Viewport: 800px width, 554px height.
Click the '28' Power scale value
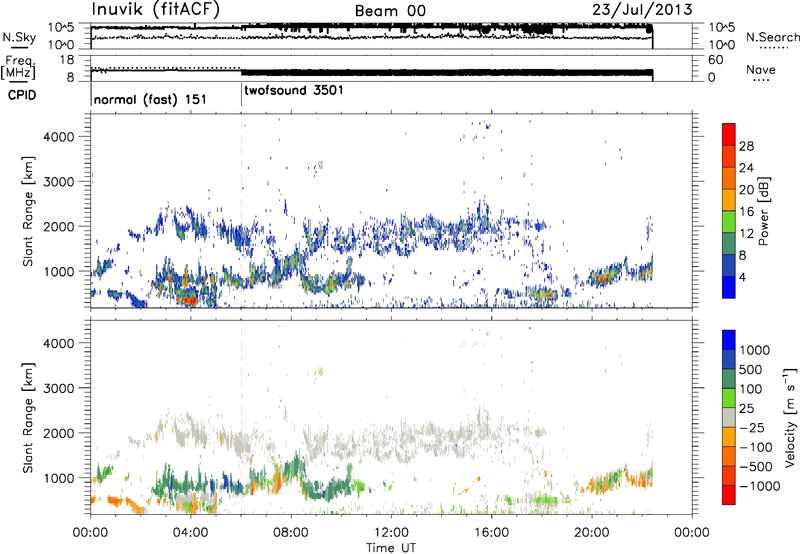click(x=746, y=146)
